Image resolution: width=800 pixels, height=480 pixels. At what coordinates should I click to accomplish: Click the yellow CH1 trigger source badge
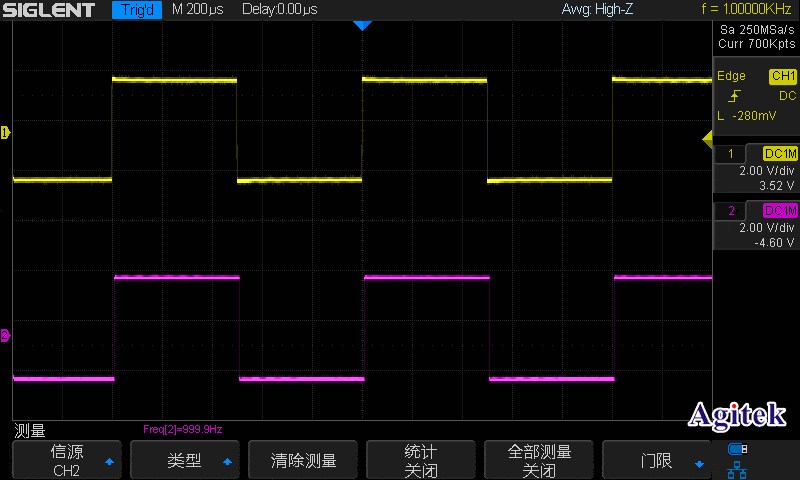point(783,77)
